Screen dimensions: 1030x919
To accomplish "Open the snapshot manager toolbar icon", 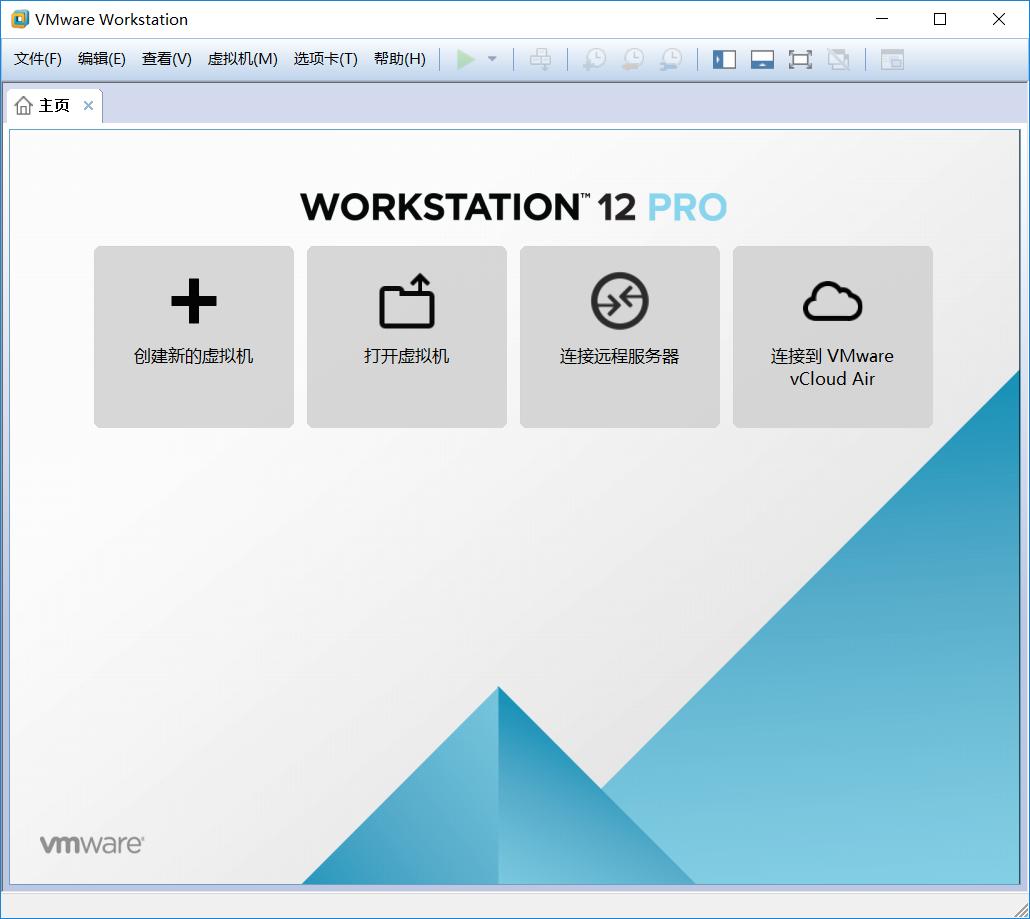I will (671, 59).
